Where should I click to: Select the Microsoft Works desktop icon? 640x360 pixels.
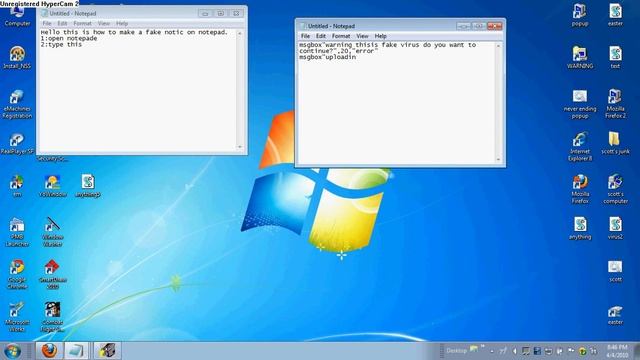[17, 317]
